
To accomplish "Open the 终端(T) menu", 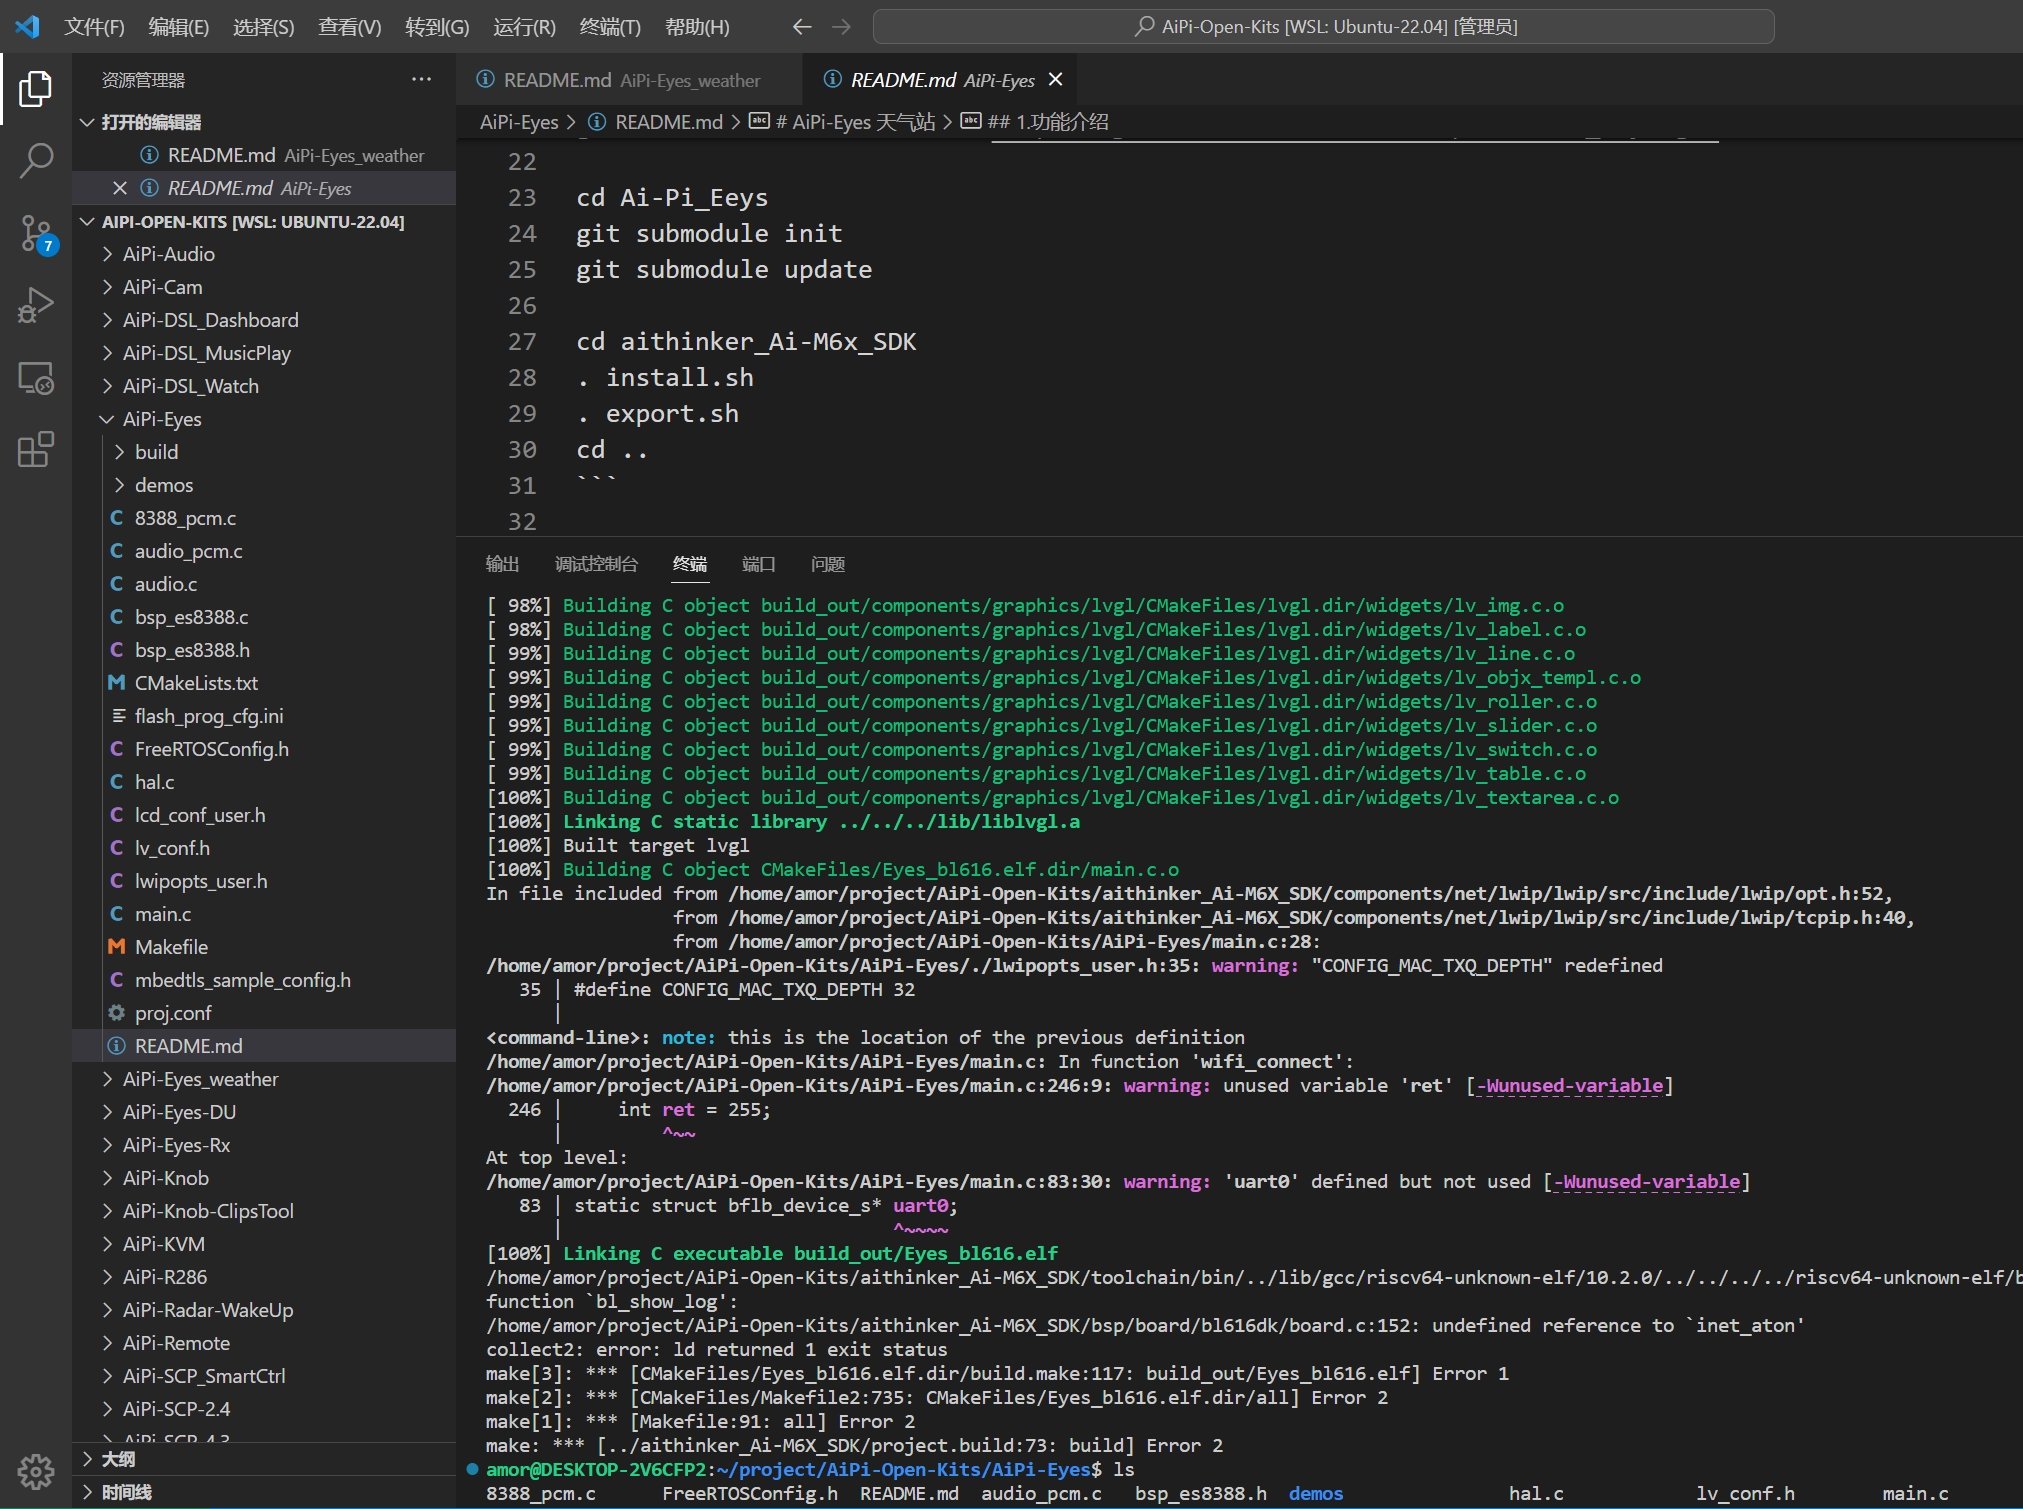I will (610, 27).
